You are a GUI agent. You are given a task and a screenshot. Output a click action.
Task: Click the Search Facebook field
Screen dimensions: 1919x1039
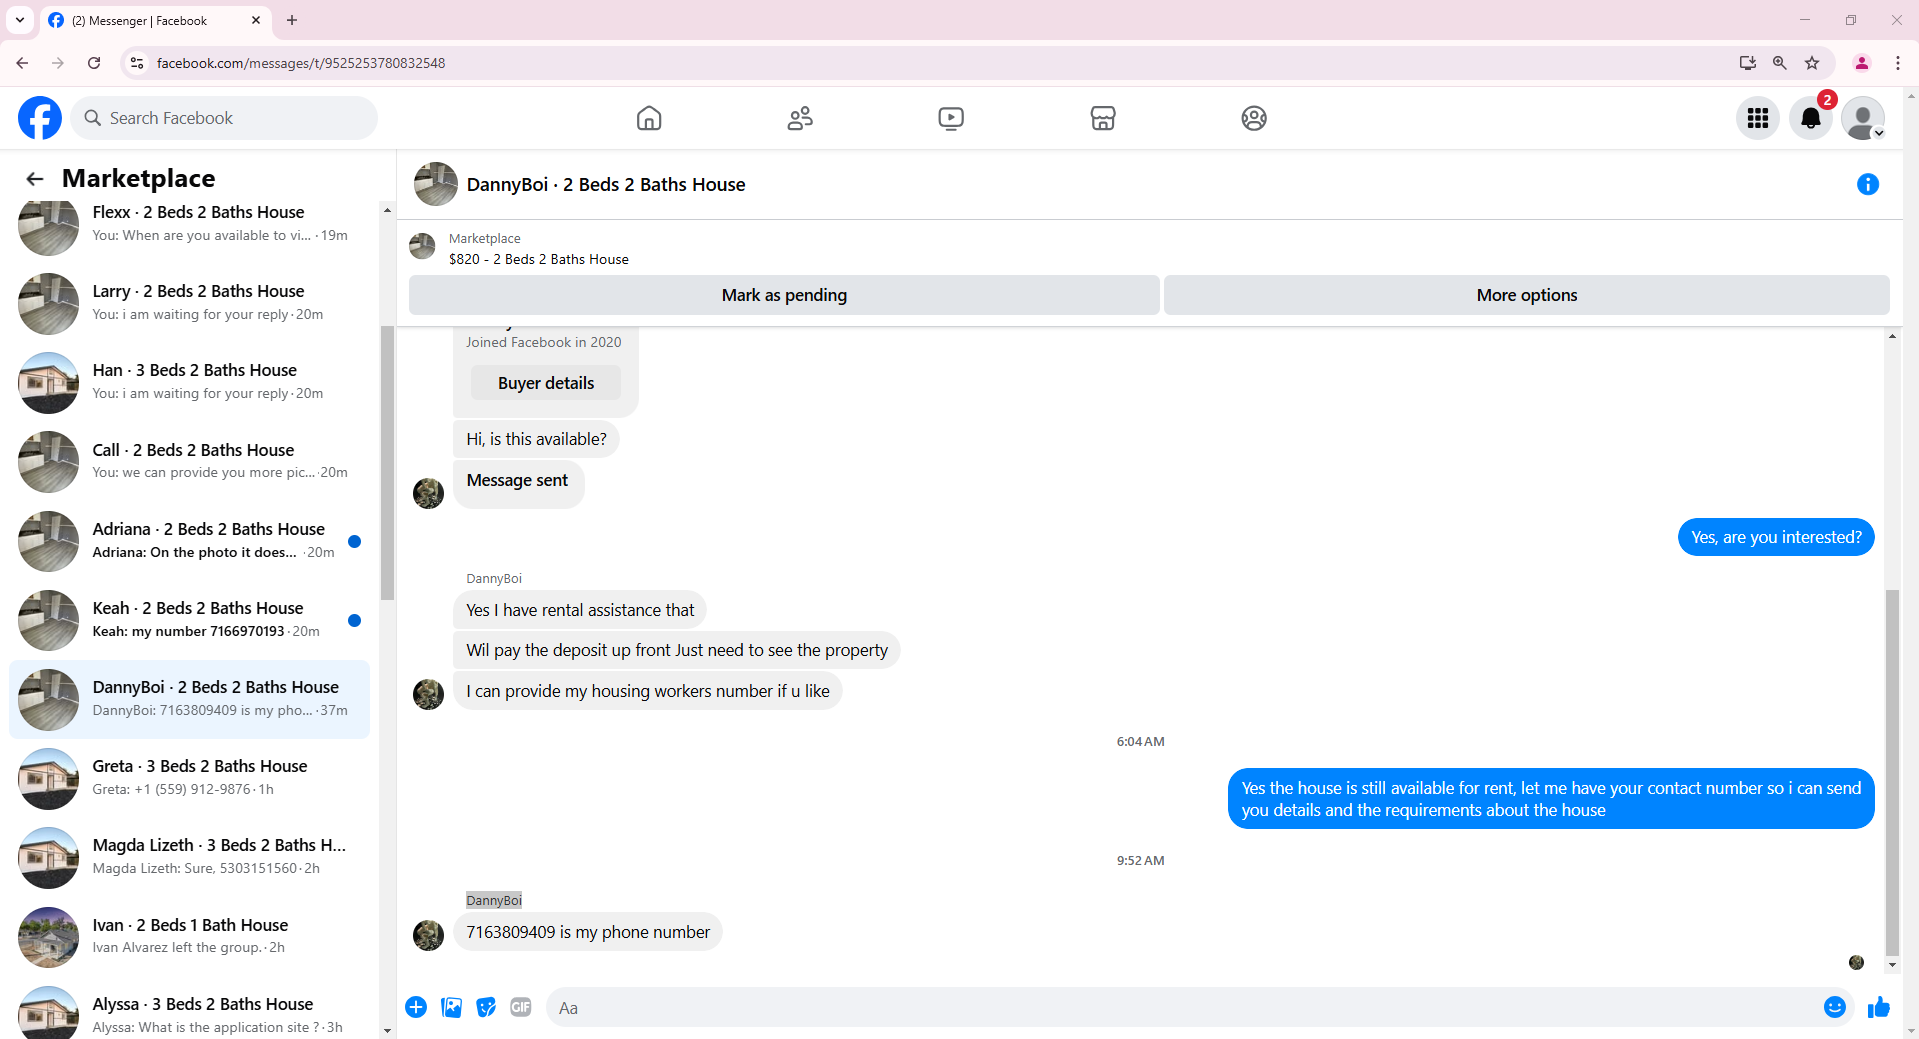pyautogui.click(x=224, y=118)
